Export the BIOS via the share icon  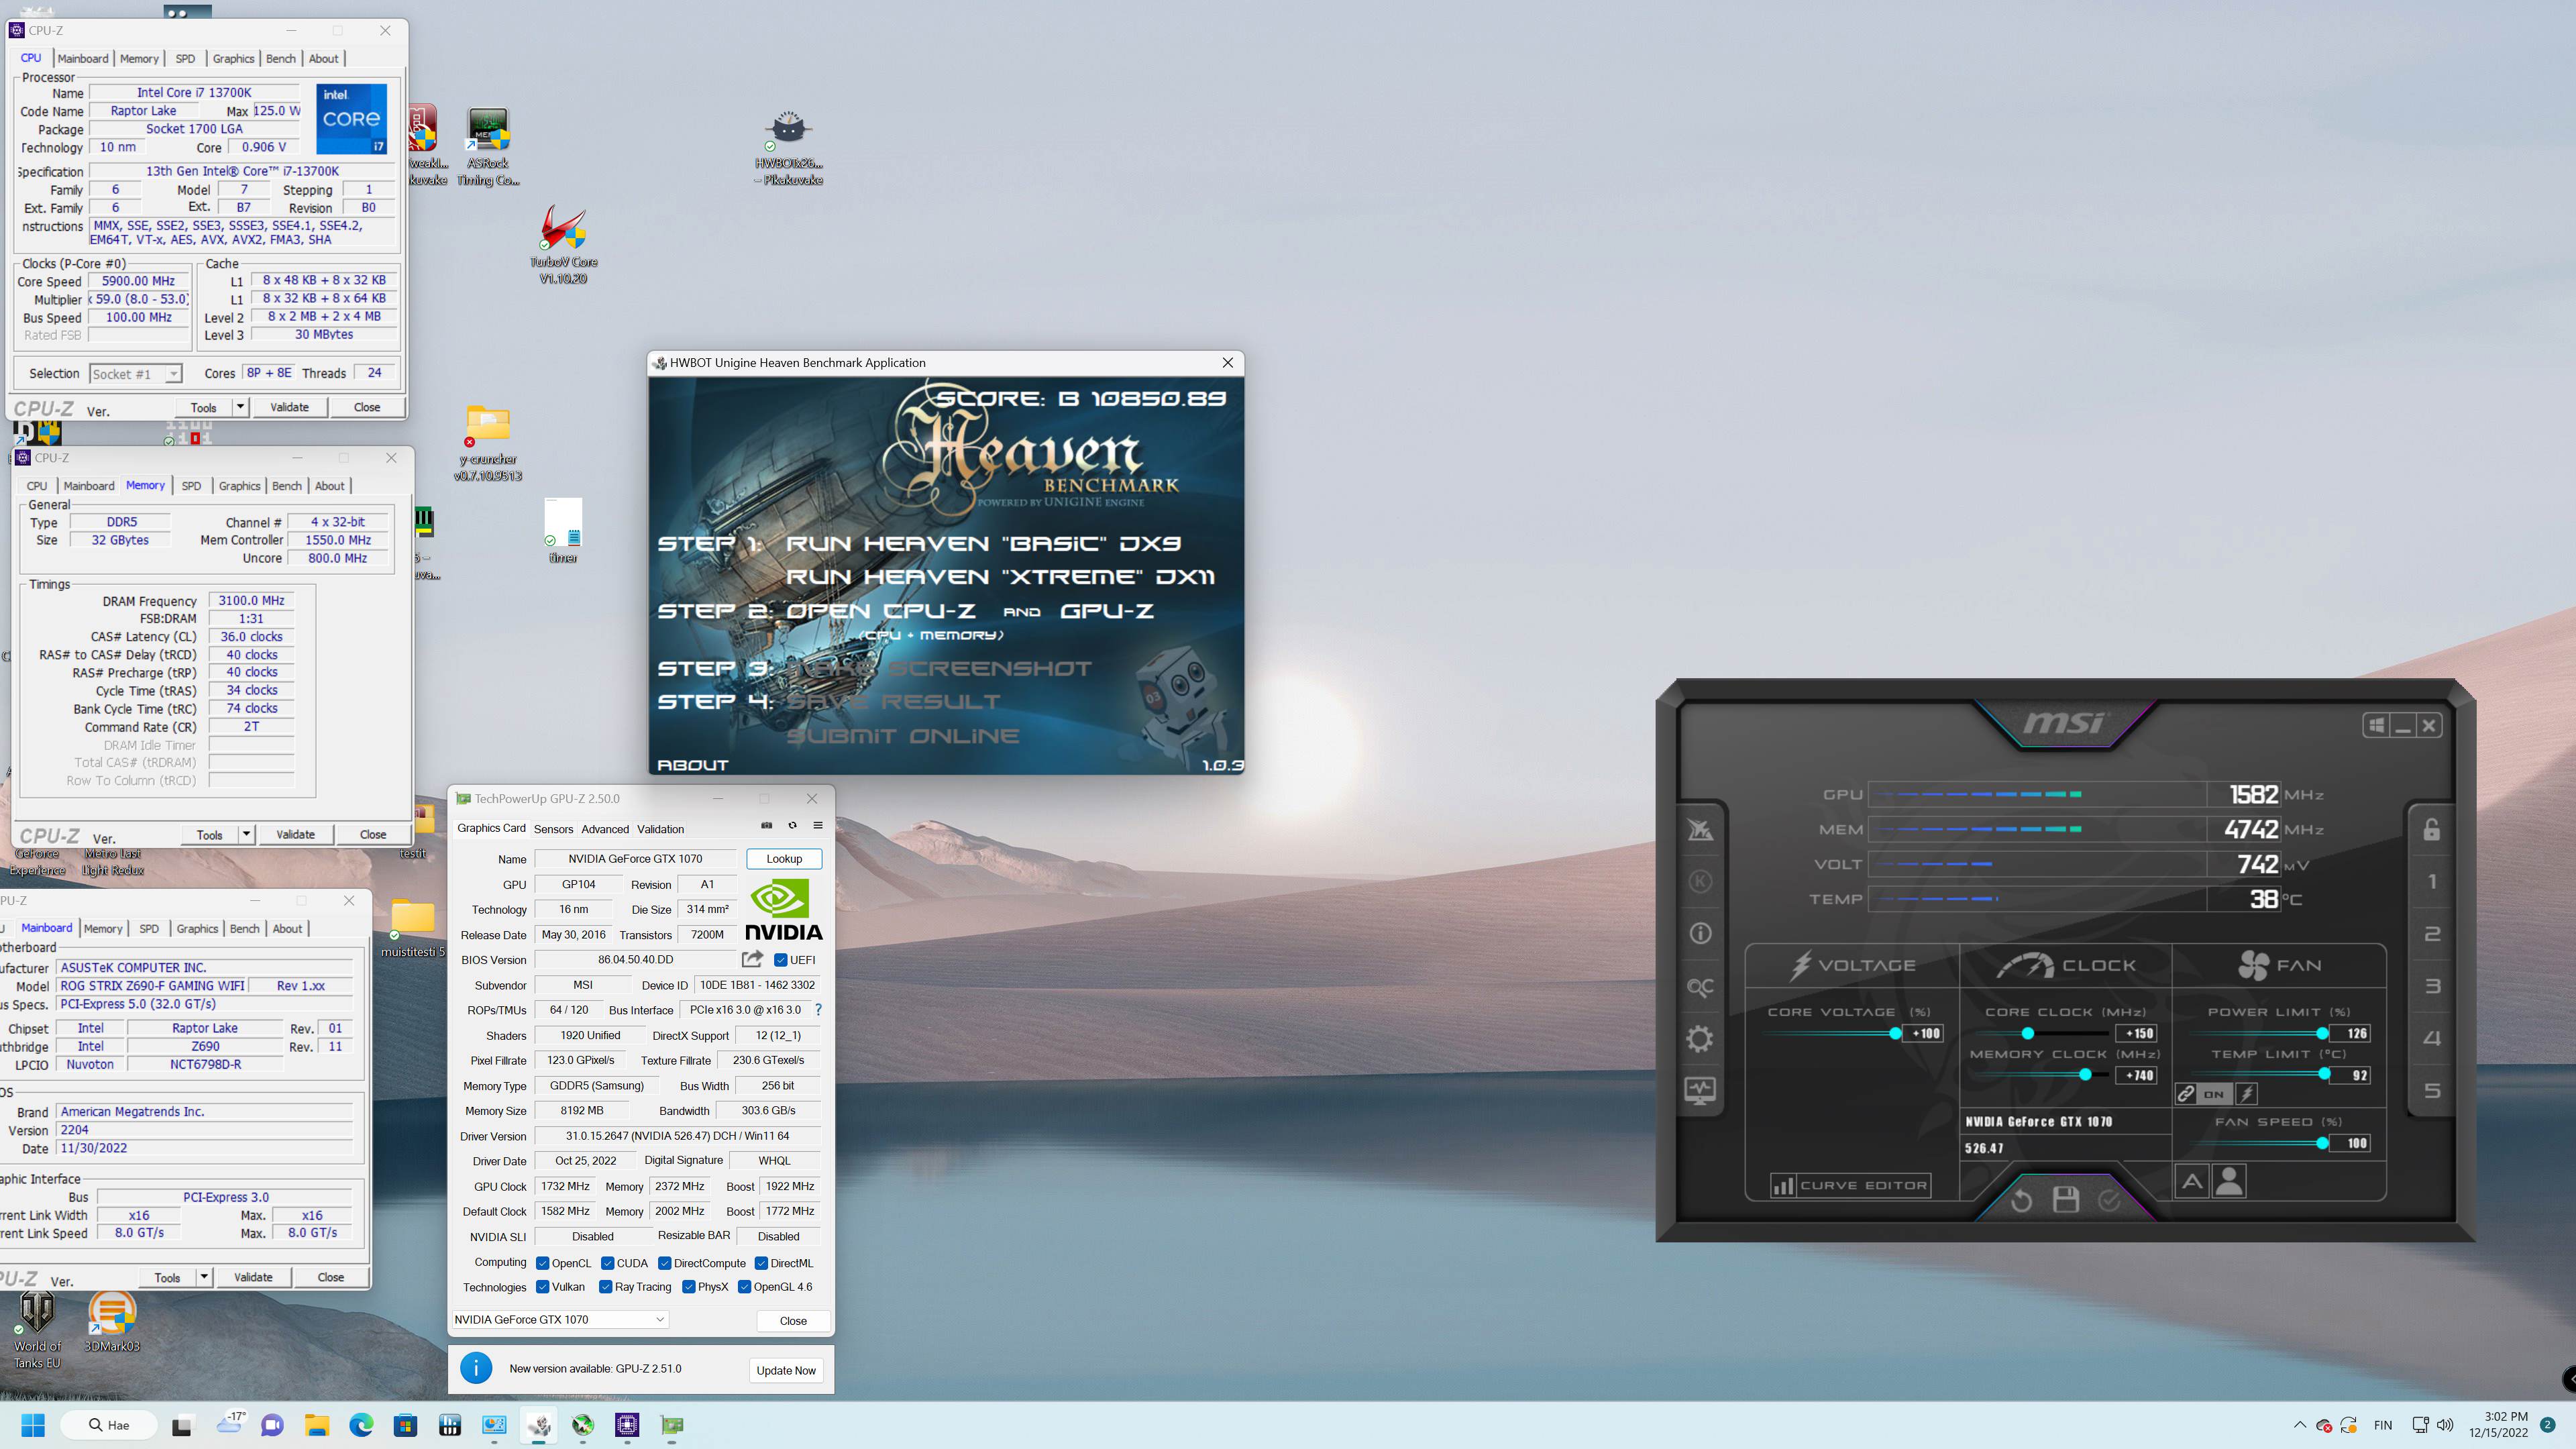click(x=752, y=959)
